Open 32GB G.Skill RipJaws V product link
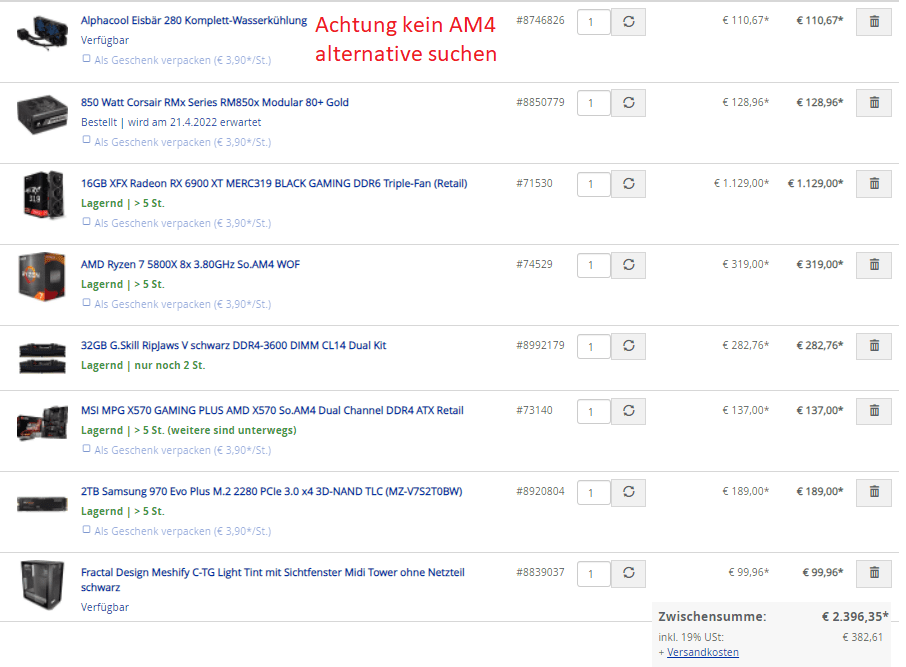The height and width of the screenshot is (667, 906). (x=233, y=345)
